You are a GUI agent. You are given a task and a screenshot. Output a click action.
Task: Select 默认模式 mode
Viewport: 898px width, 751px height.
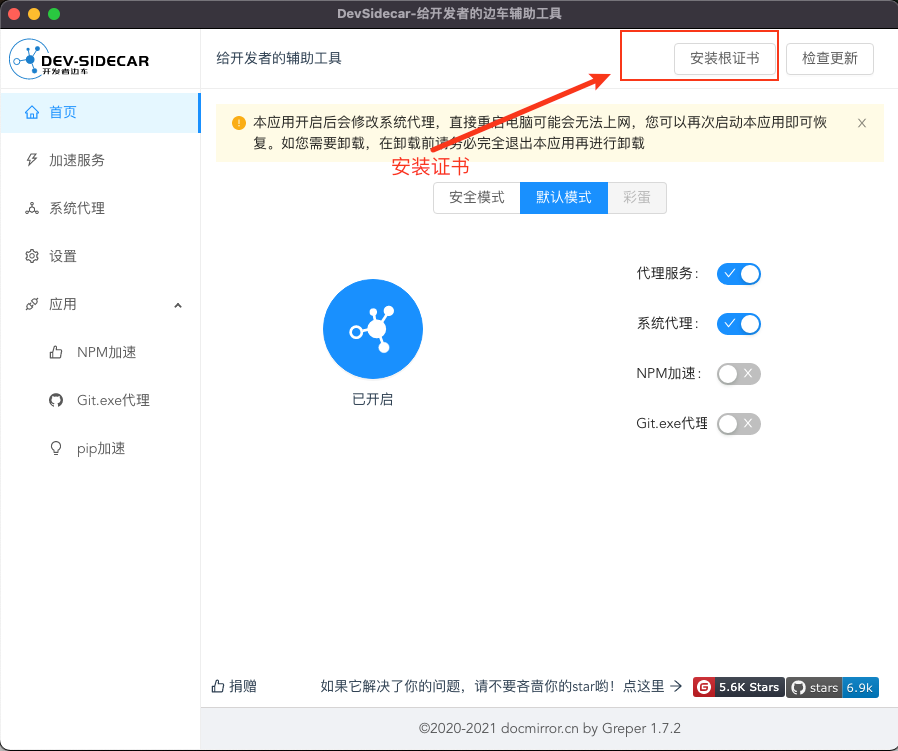[x=564, y=198]
